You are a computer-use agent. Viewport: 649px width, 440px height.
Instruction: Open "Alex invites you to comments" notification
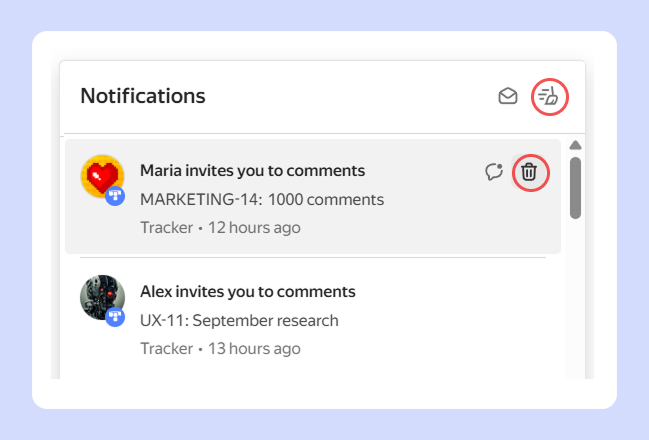tap(248, 292)
